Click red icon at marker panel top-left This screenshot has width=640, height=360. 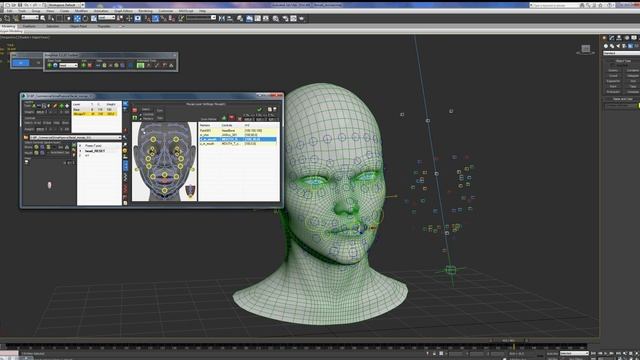pyautogui.click(x=134, y=110)
